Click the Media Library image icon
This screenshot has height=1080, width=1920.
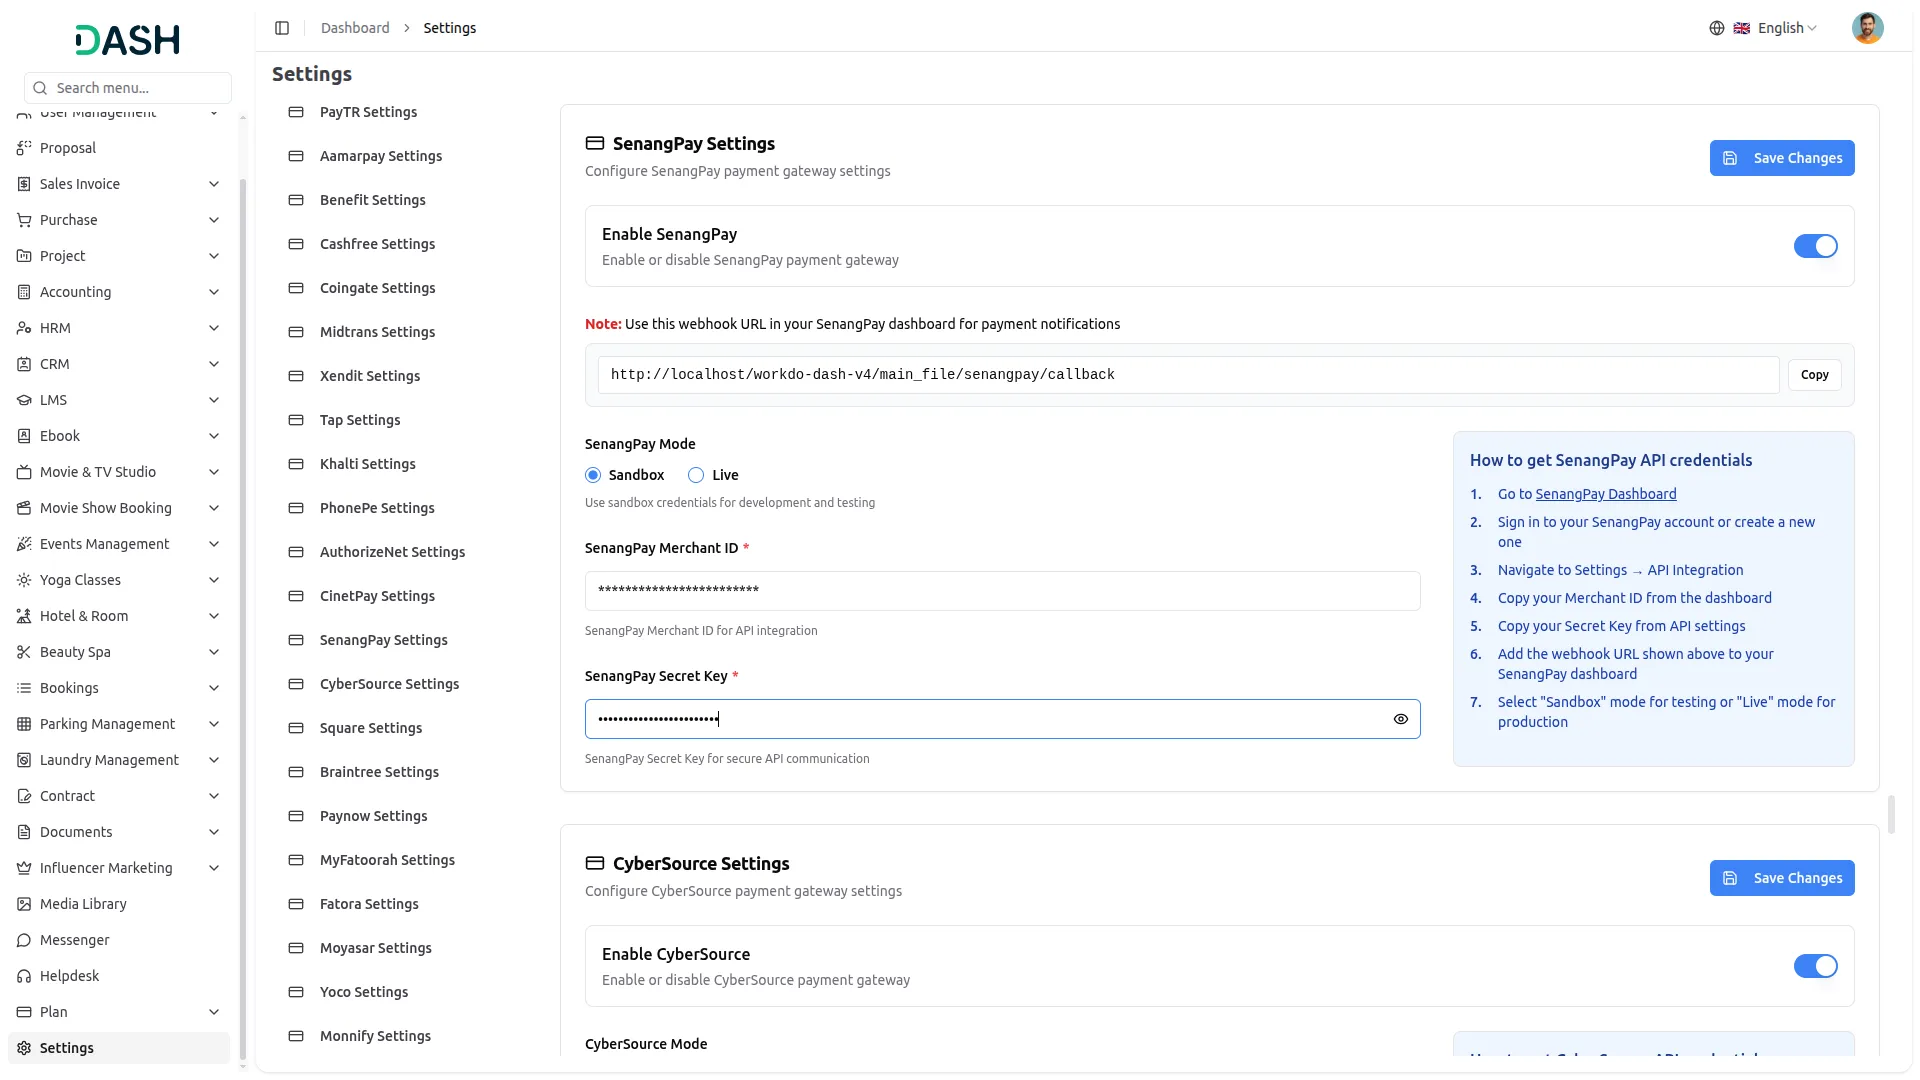[24, 904]
